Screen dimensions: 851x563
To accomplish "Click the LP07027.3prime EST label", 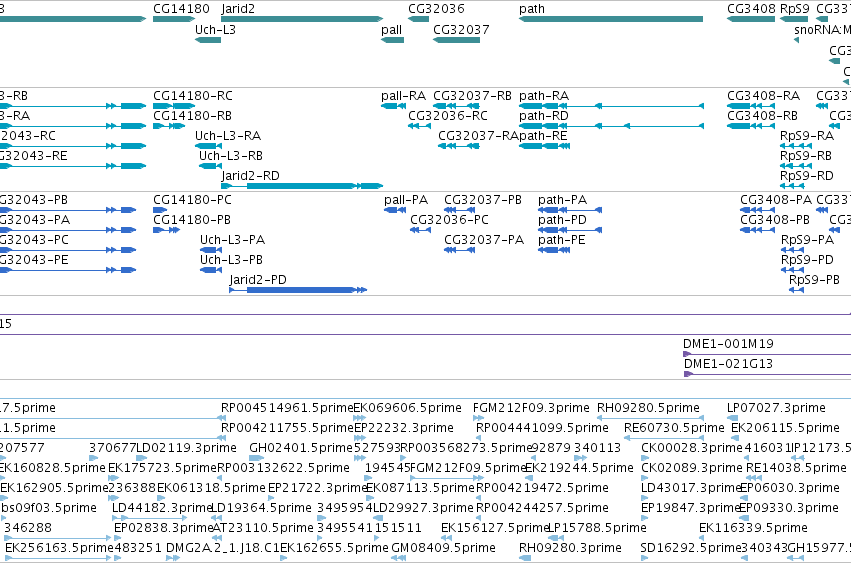I will click(777, 407).
